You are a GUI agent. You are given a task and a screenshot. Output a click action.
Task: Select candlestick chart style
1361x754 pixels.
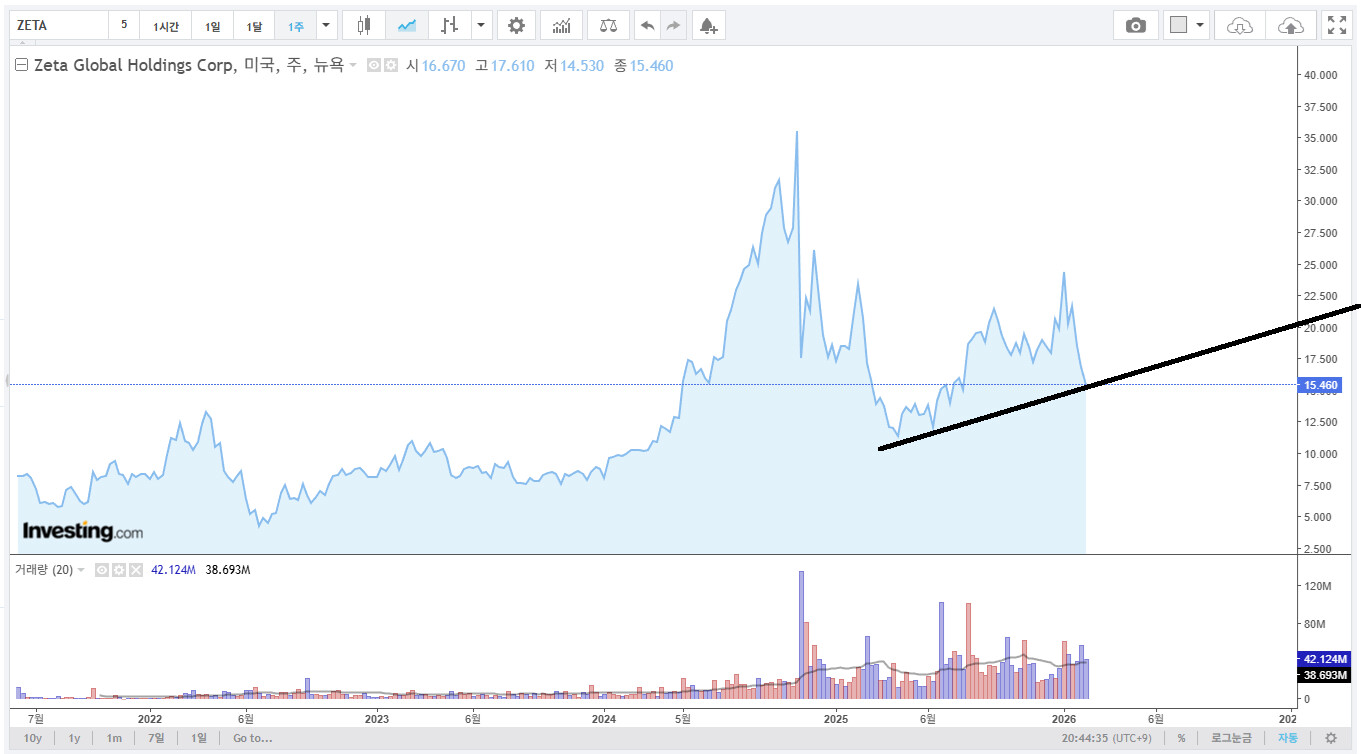click(x=364, y=26)
